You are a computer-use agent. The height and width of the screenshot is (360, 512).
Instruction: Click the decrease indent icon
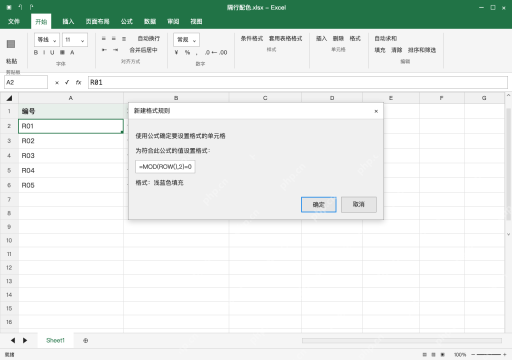click(104, 50)
